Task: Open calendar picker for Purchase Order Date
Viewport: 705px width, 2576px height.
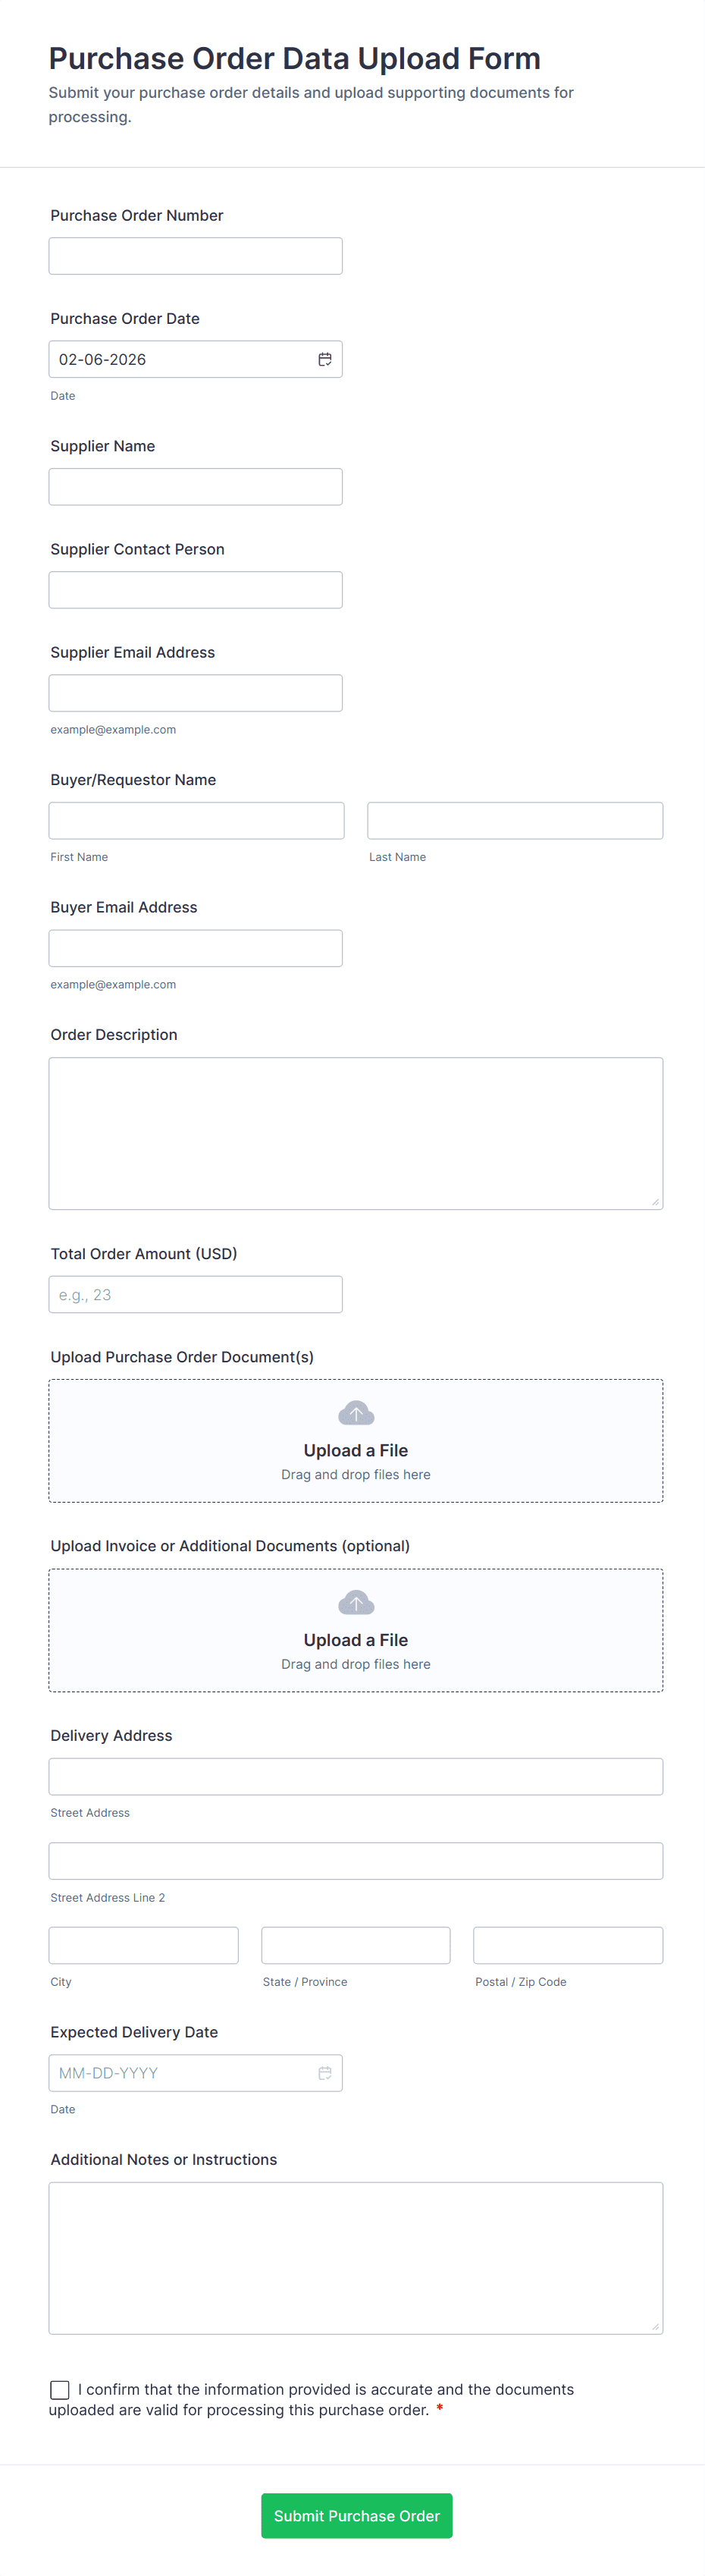Action: (x=325, y=359)
